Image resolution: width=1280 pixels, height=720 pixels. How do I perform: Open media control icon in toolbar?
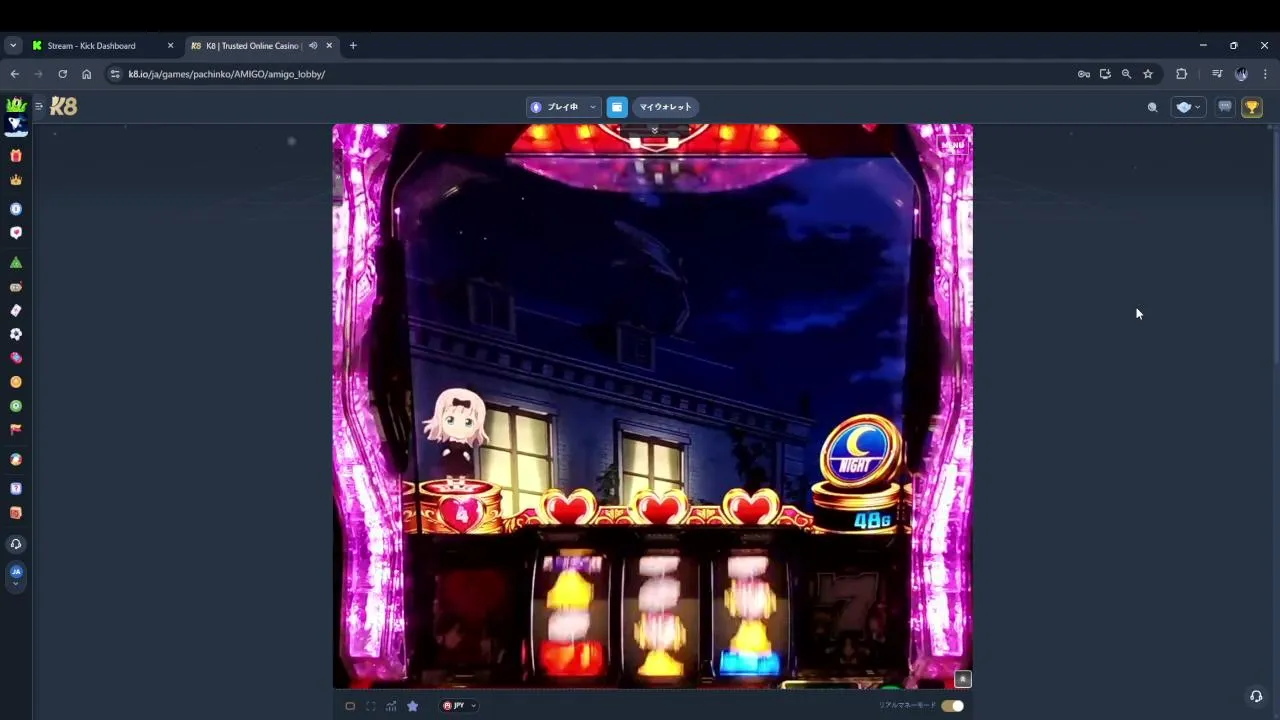pyautogui.click(x=1217, y=74)
